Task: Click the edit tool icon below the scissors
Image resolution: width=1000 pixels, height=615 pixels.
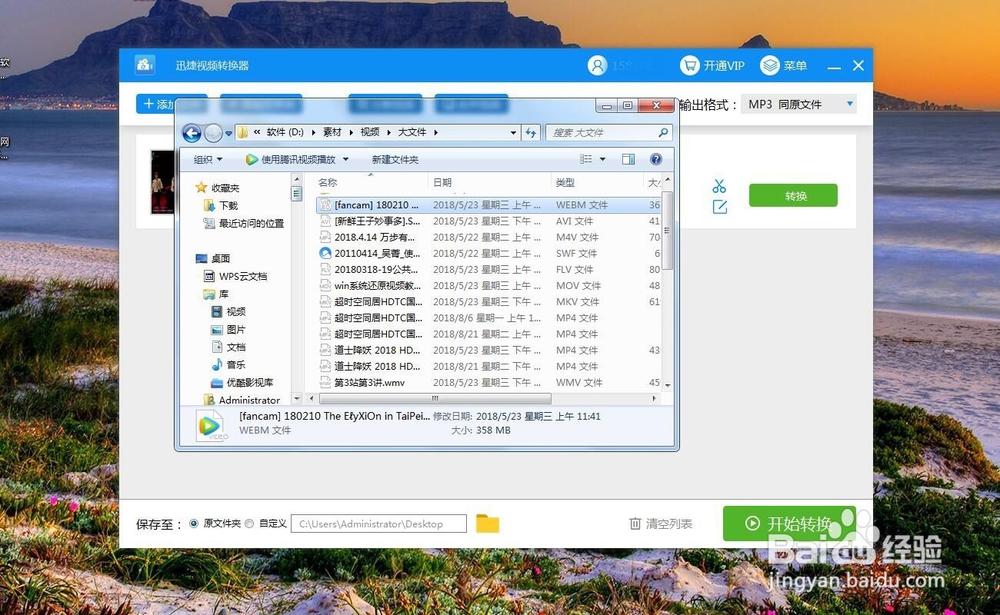Action: (721, 205)
